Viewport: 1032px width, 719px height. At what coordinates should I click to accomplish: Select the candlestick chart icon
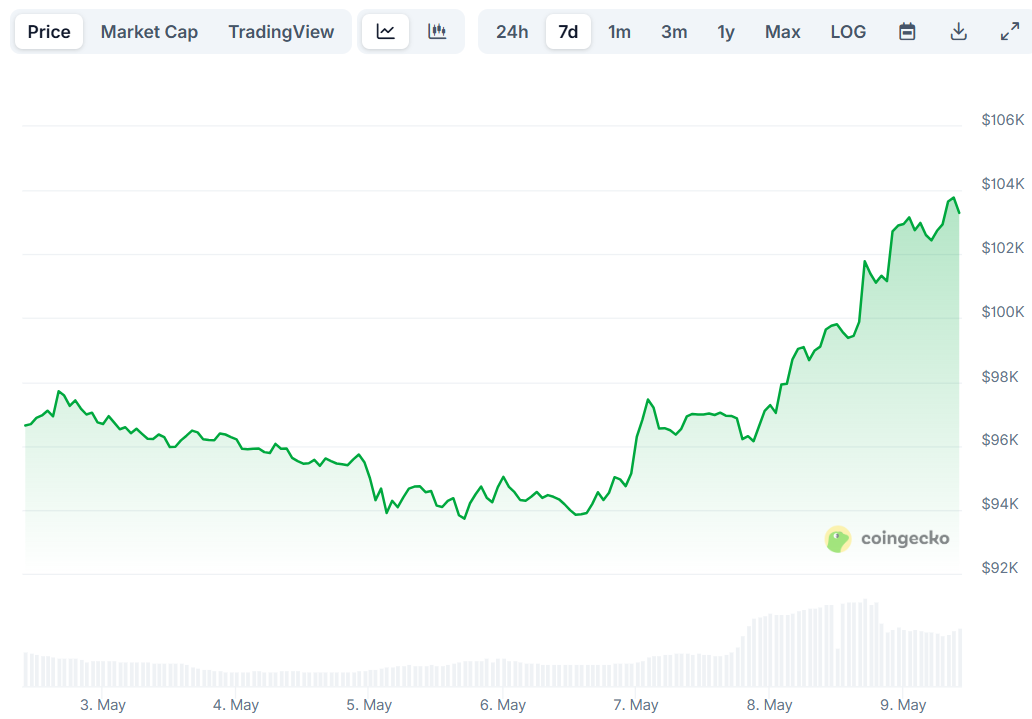[437, 31]
